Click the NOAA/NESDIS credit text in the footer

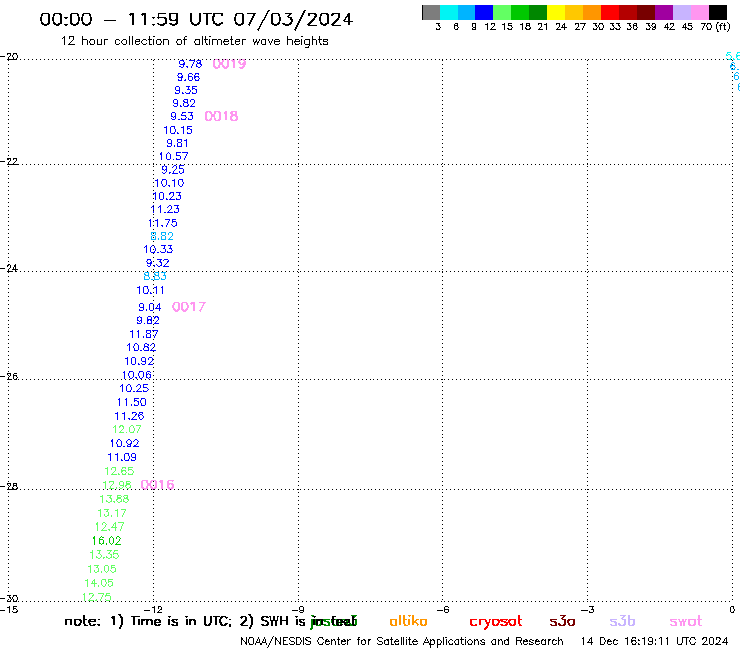click(x=402, y=641)
